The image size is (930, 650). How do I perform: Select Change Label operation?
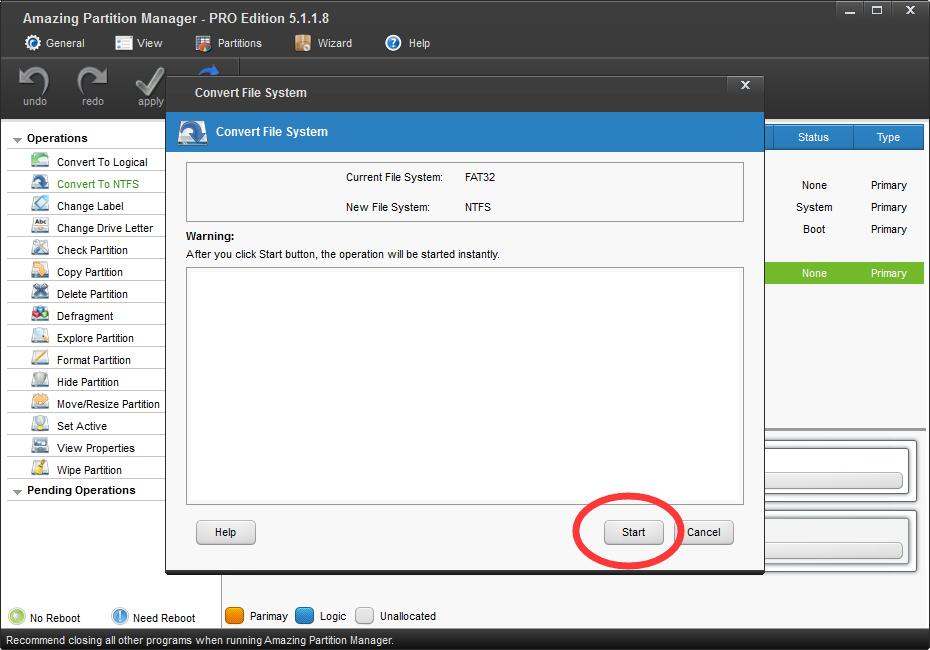[90, 206]
